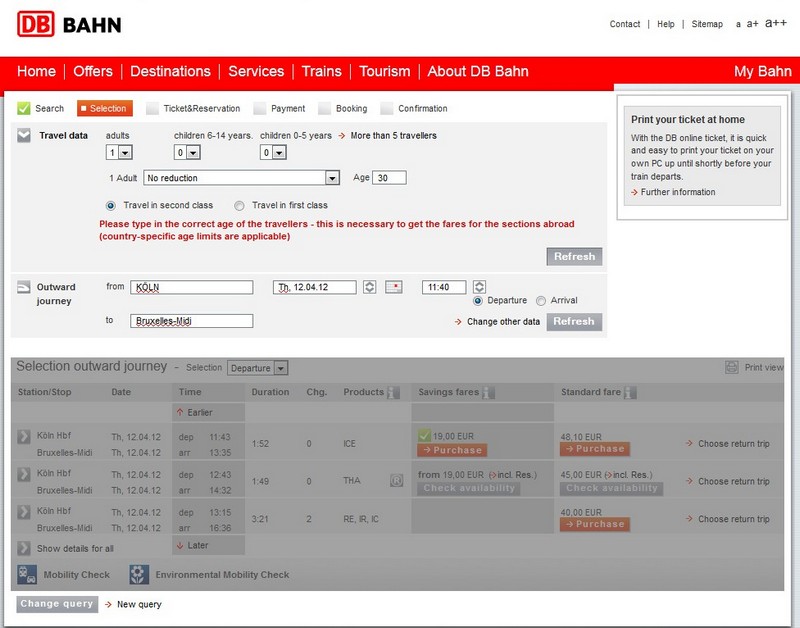The width and height of the screenshot is (800, 628).
Task: Expand details for the 11:43 ICE connection
Action: click(24, 437)
